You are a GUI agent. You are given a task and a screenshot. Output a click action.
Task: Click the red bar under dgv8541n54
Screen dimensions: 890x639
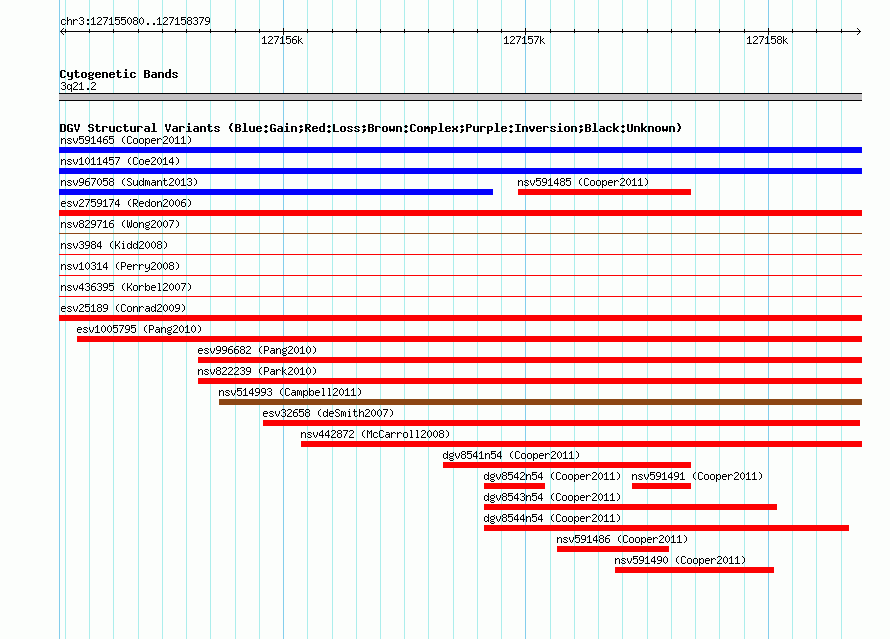(x=567, y=465)
